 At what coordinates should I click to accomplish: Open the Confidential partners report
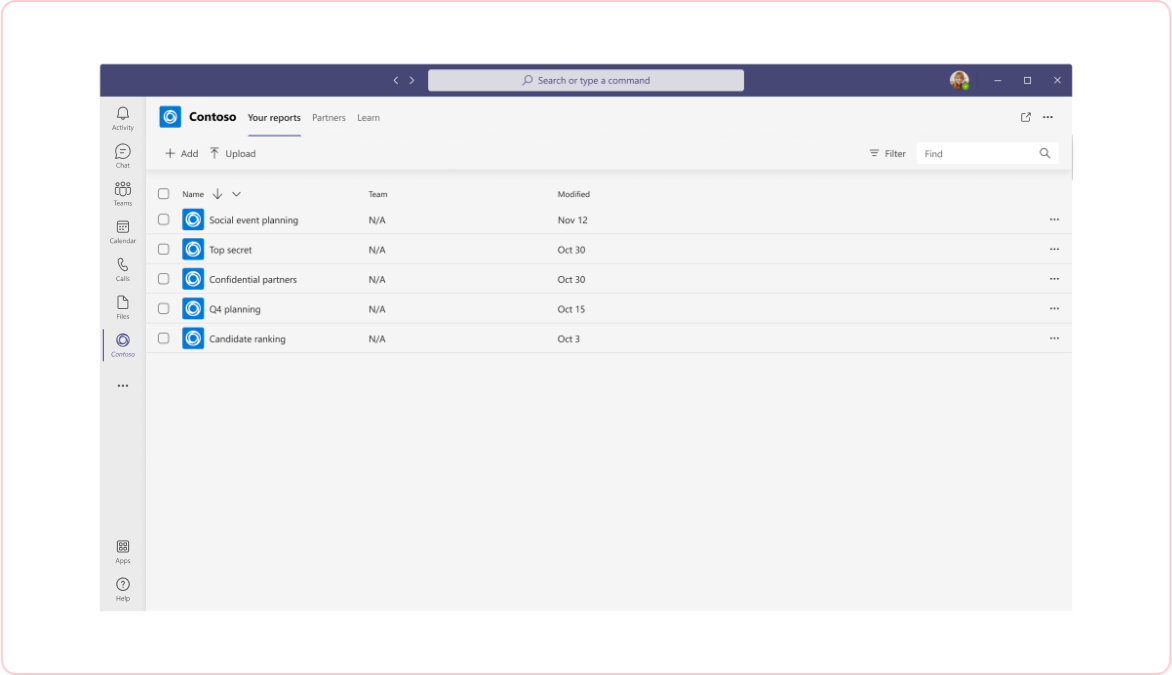(253, 280)
